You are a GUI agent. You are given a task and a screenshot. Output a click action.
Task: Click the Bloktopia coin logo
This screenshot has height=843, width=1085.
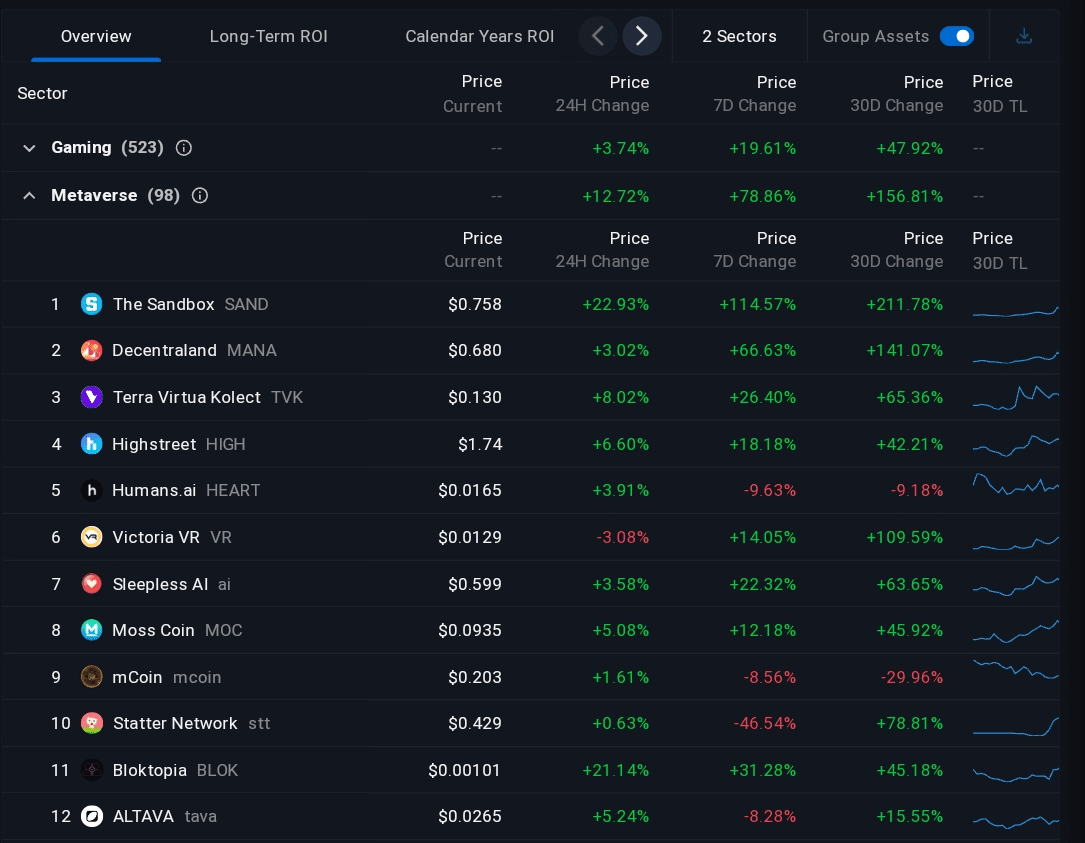click(92, 770)
